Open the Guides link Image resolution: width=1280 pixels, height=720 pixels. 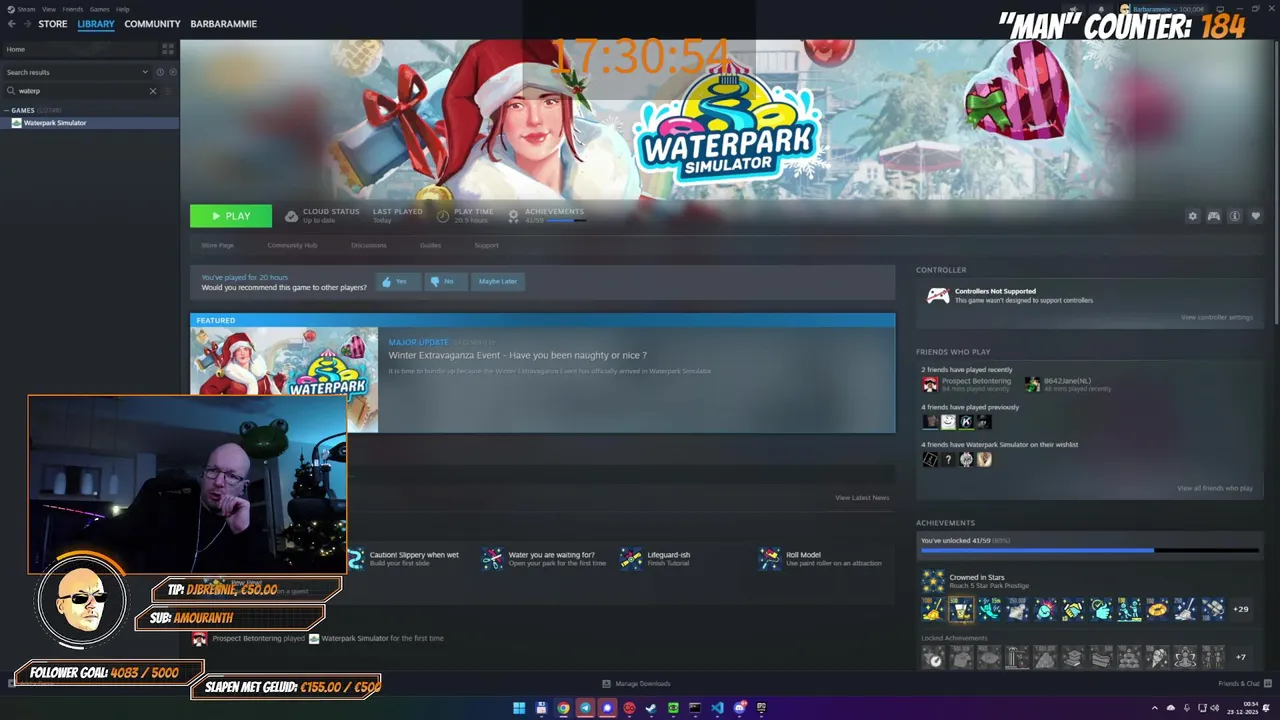pyautogui.click(x=430, y=245)
